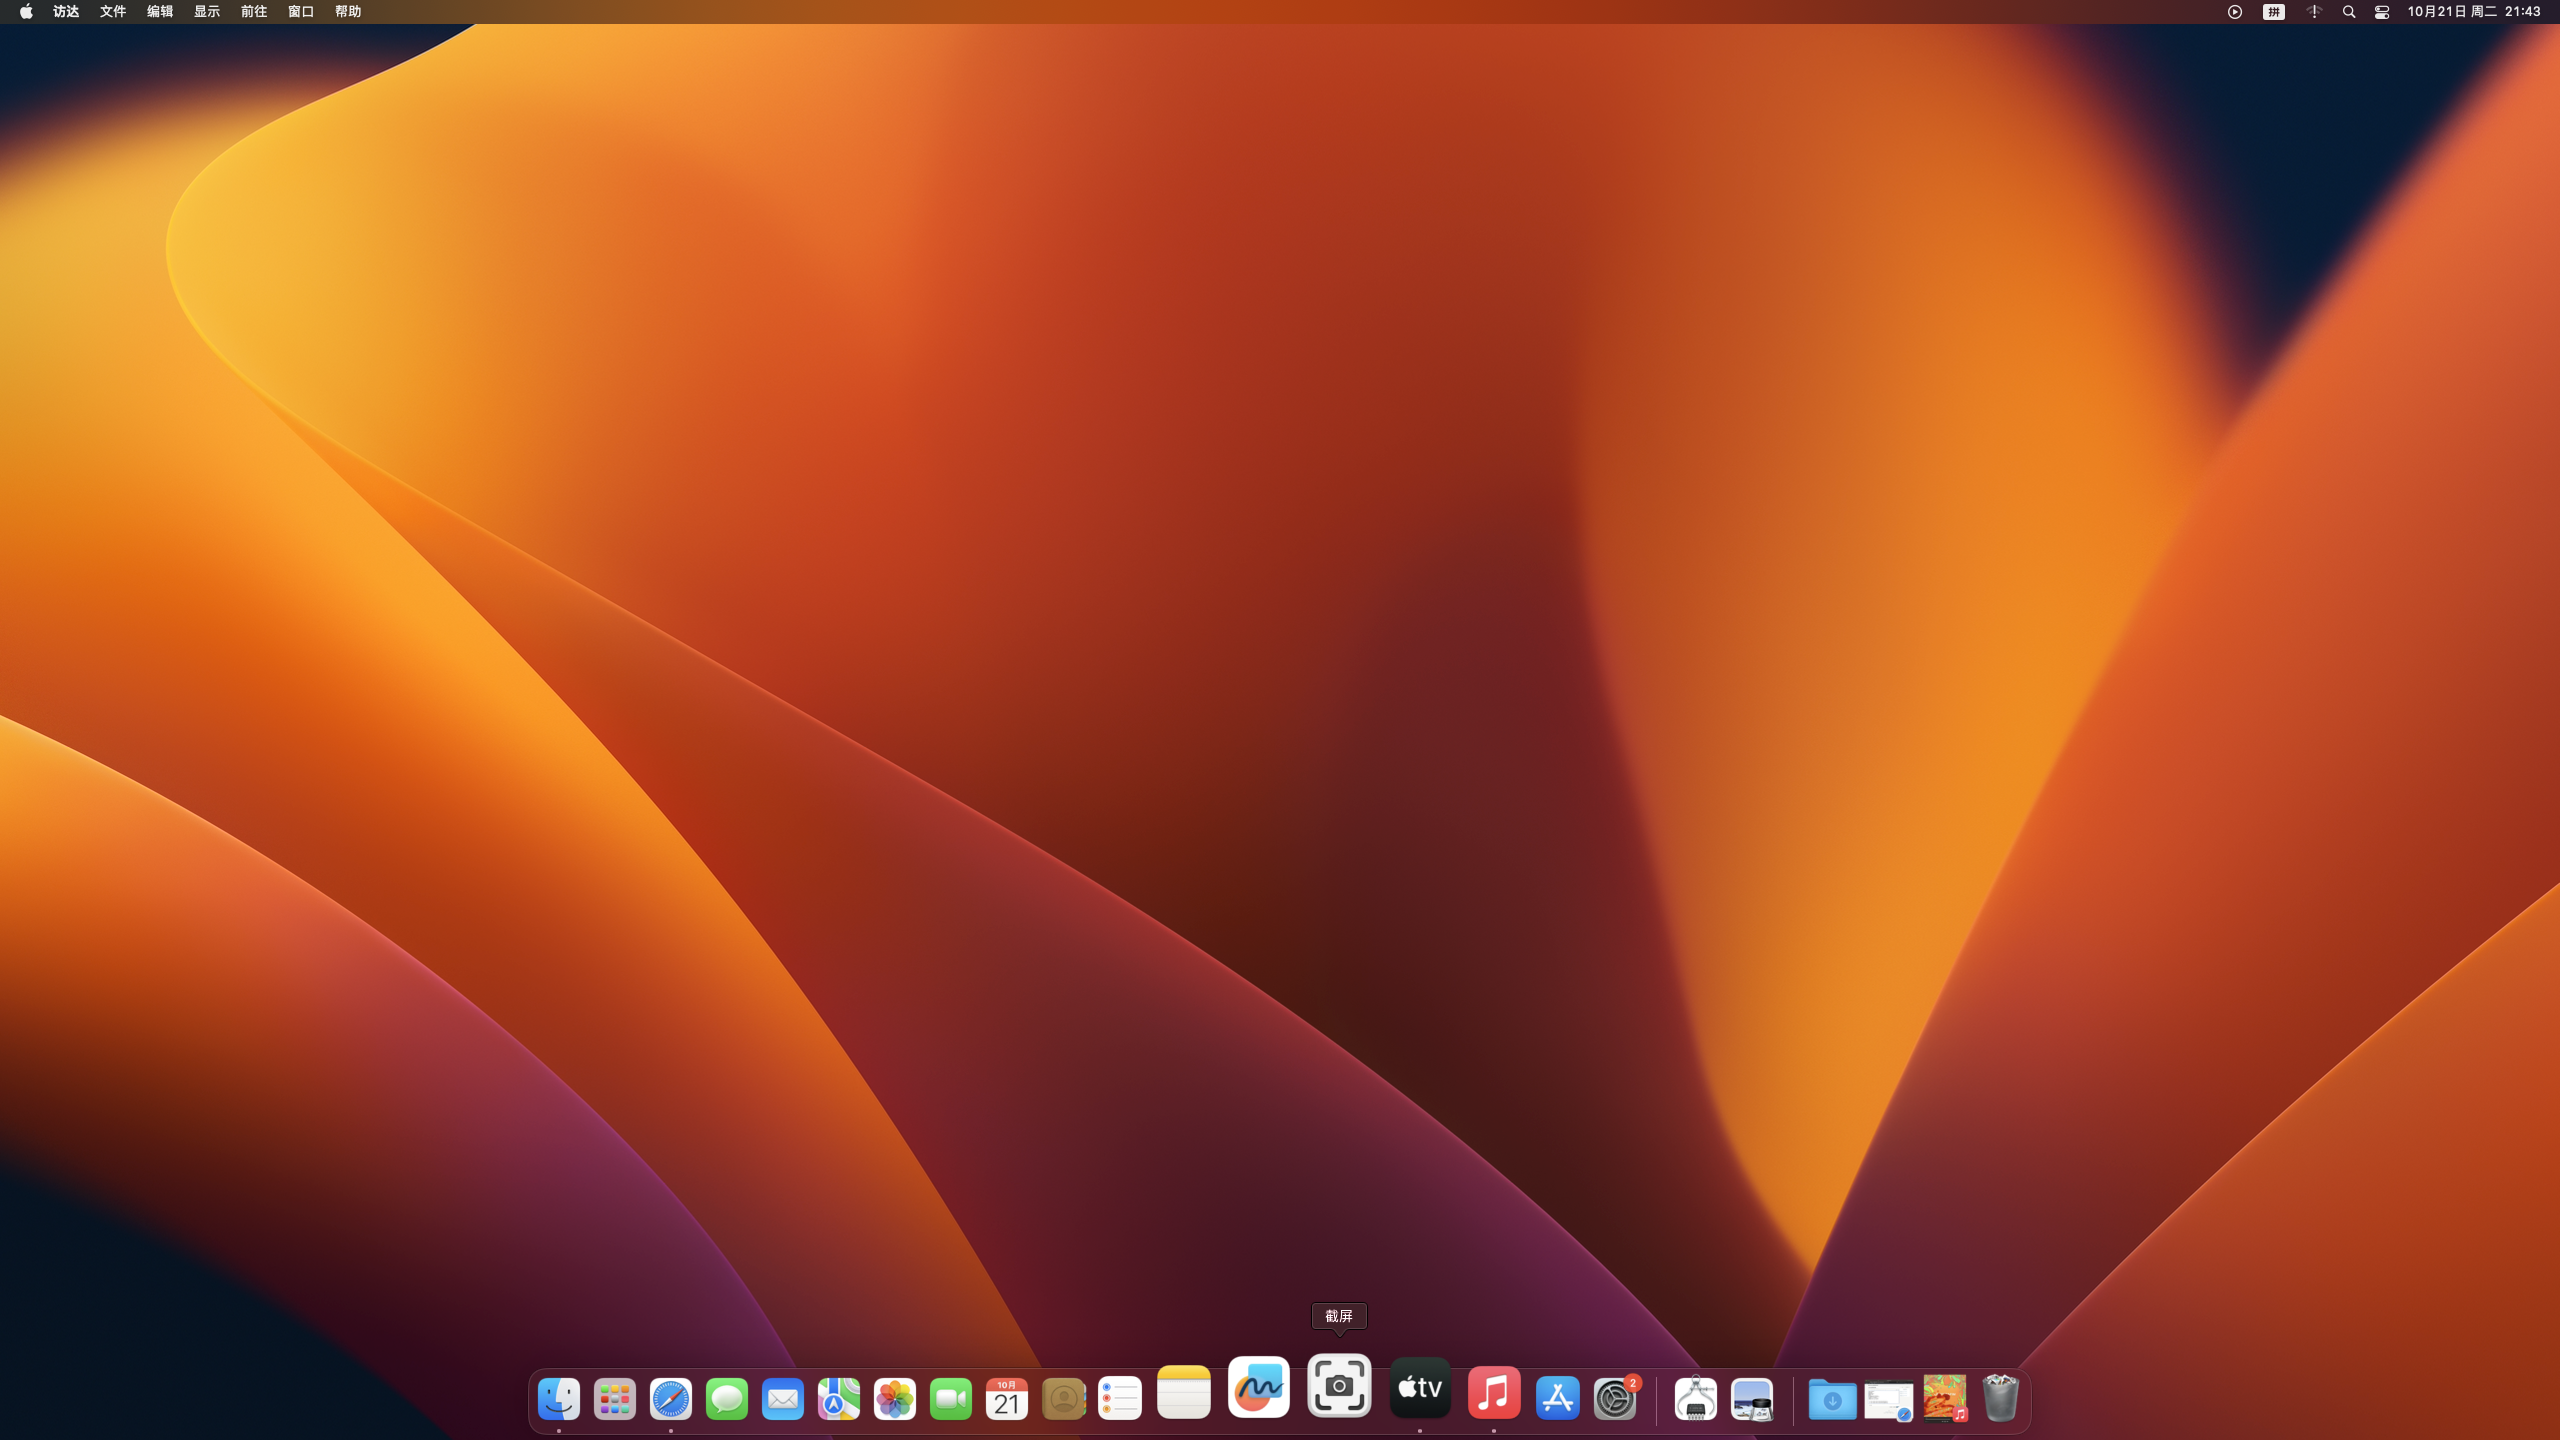
Task: Open the Control Center toggles icon
Action: click(x=2382, y=12)
